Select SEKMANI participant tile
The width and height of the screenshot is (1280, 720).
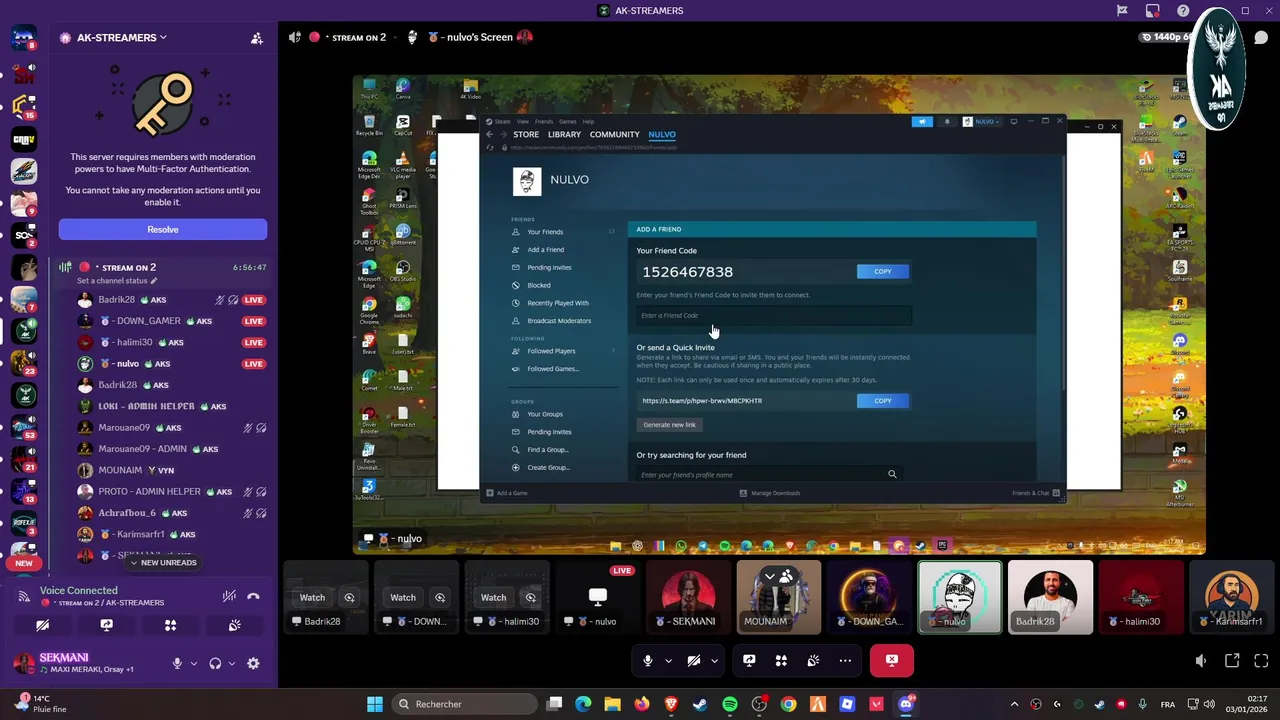[688, 598]
